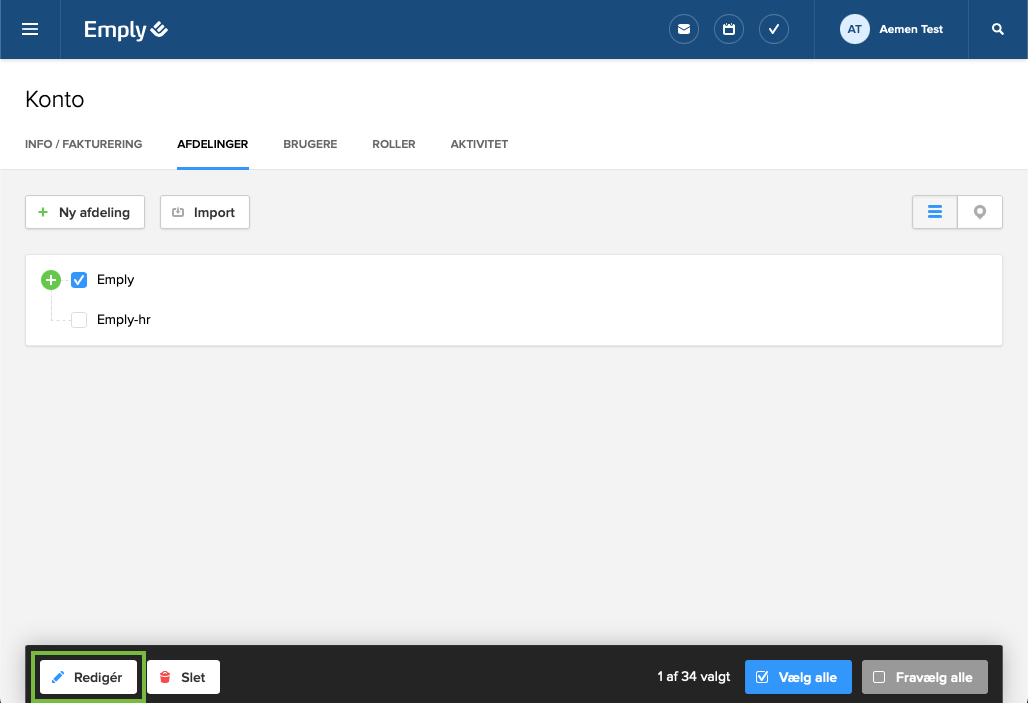Check the Emply-hr department checkbox

pyautogui.click(x=80, y=320)
